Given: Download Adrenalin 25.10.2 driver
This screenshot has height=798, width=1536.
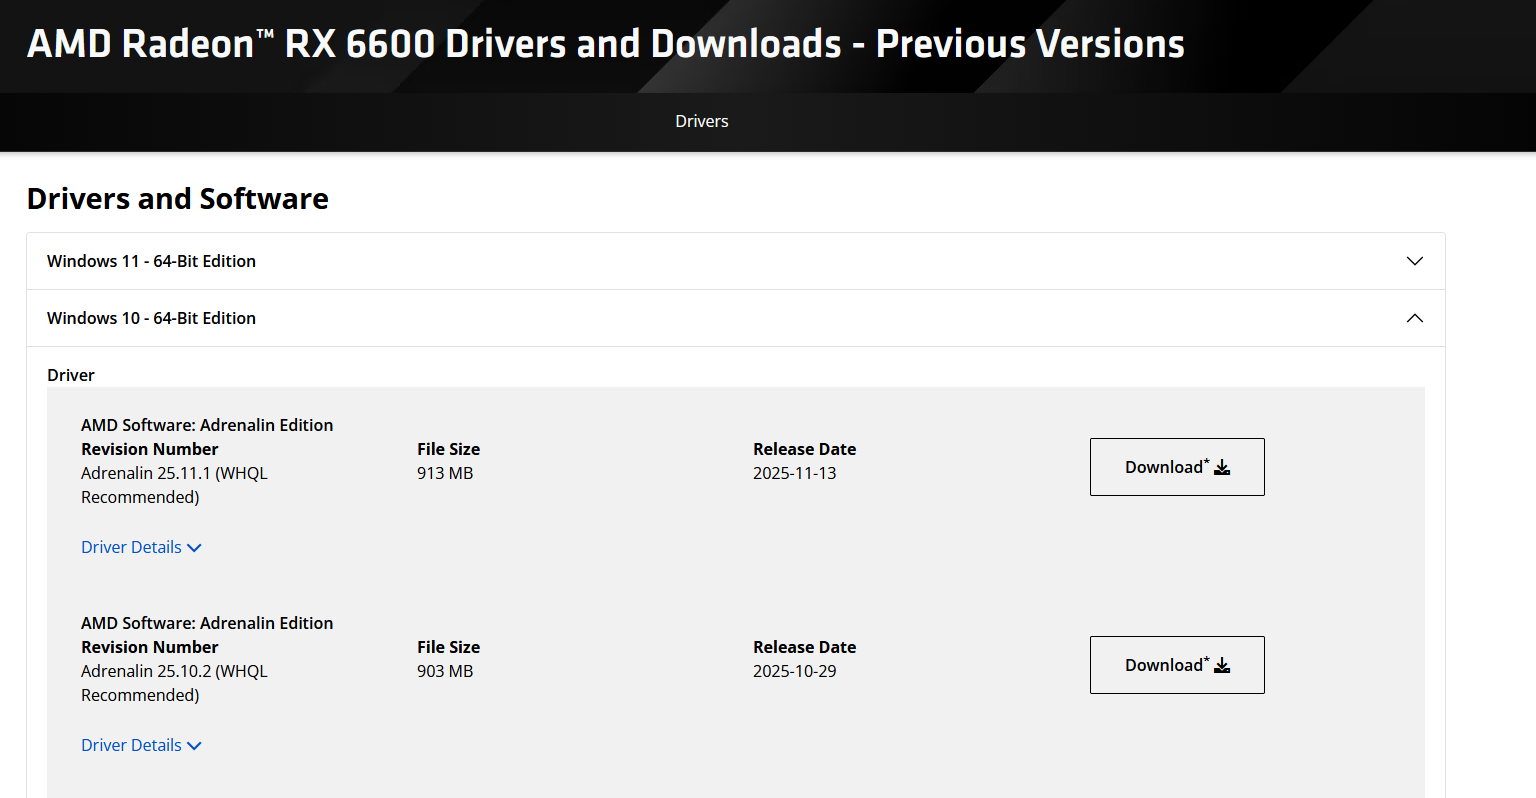Looking at the screenshot, I should 1177,665.
